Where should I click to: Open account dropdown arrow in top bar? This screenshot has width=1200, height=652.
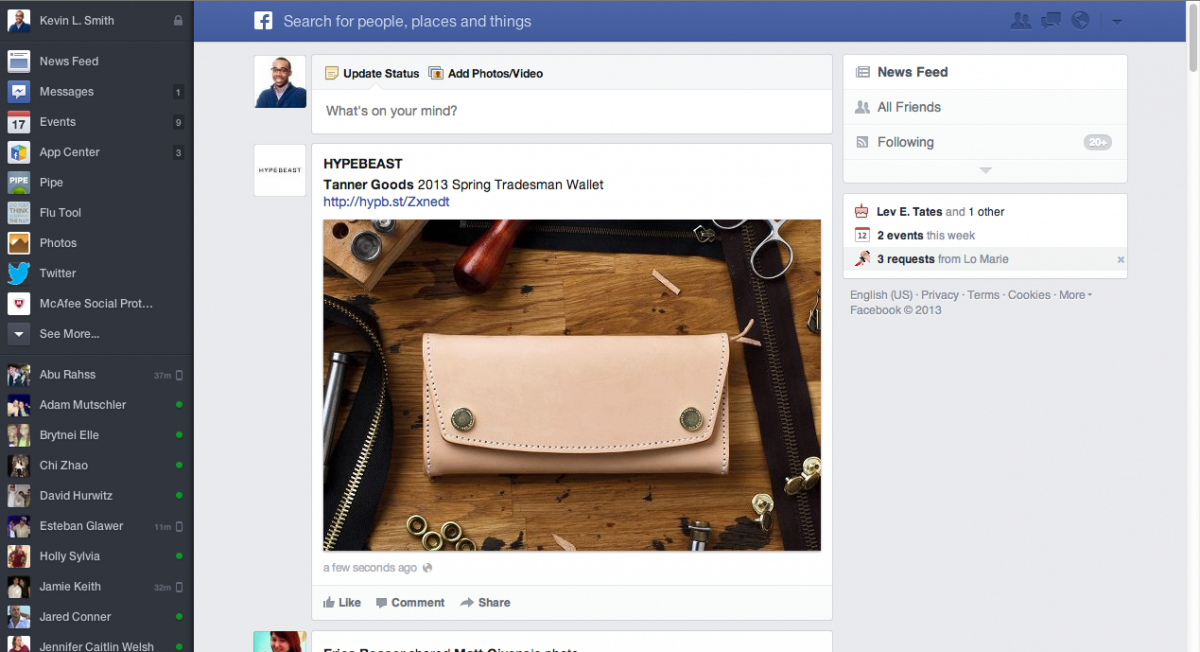(1117, 21)
